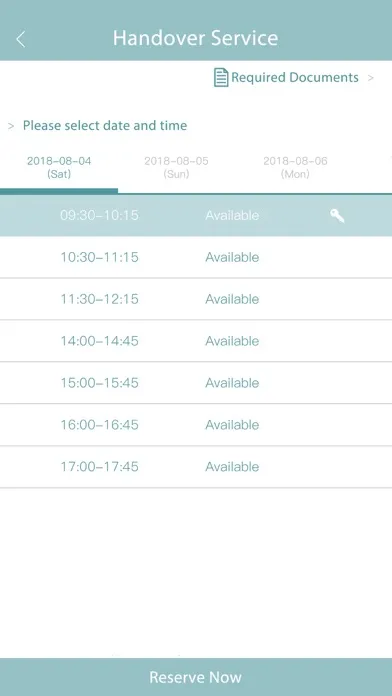Select the 09:30-10:15 time slot

pyautogui.click(x=196, y=216)
